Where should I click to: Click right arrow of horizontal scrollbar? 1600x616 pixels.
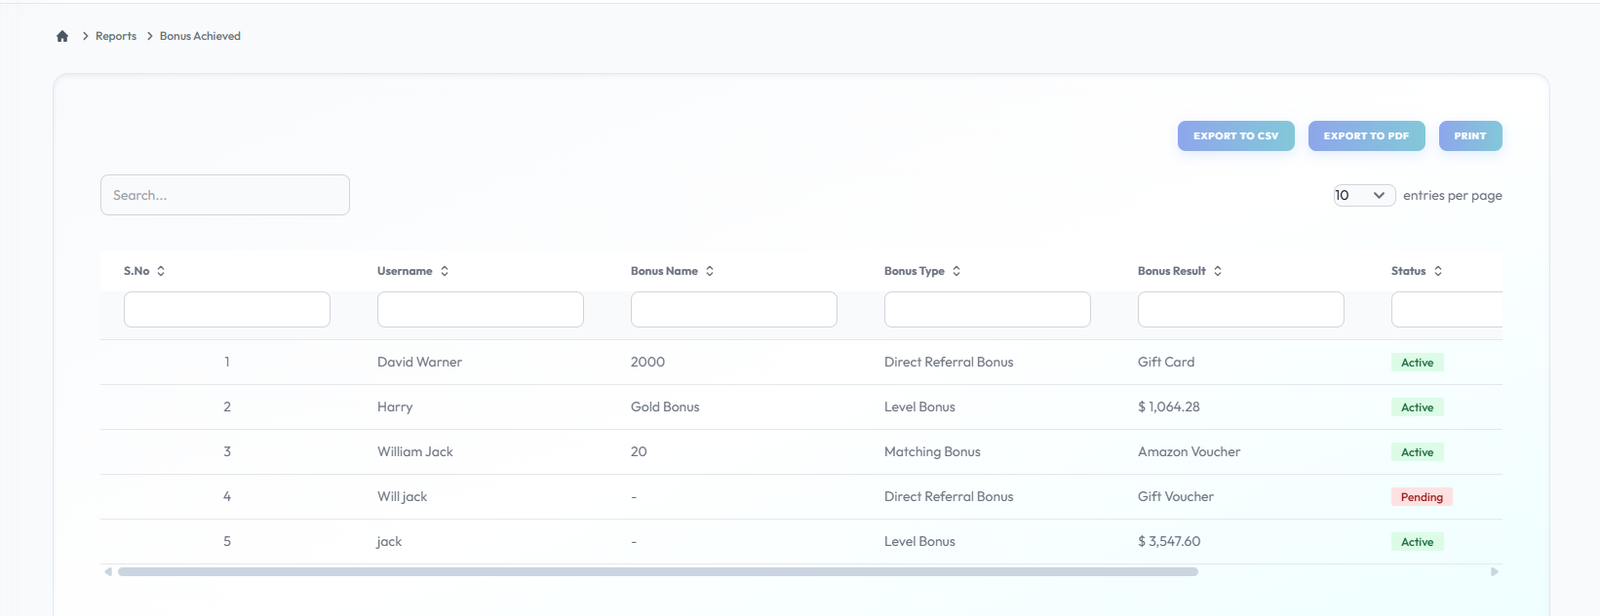[x=1495, y=572]
